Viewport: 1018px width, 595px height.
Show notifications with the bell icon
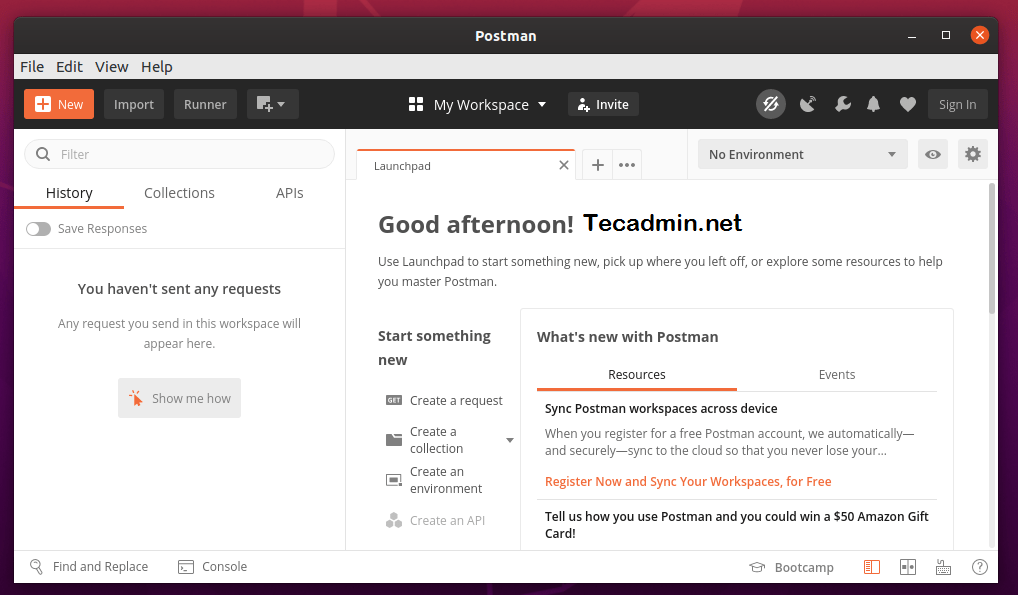(x=874, y=104)
